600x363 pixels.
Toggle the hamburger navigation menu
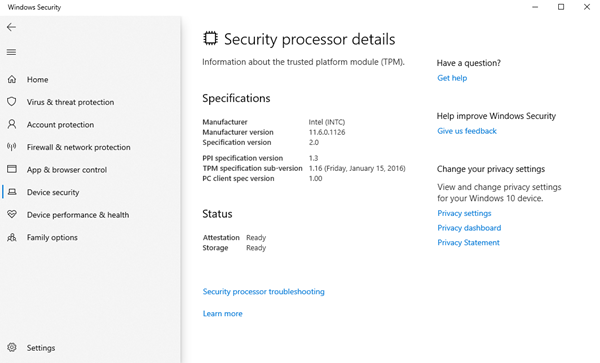[11, 52]
